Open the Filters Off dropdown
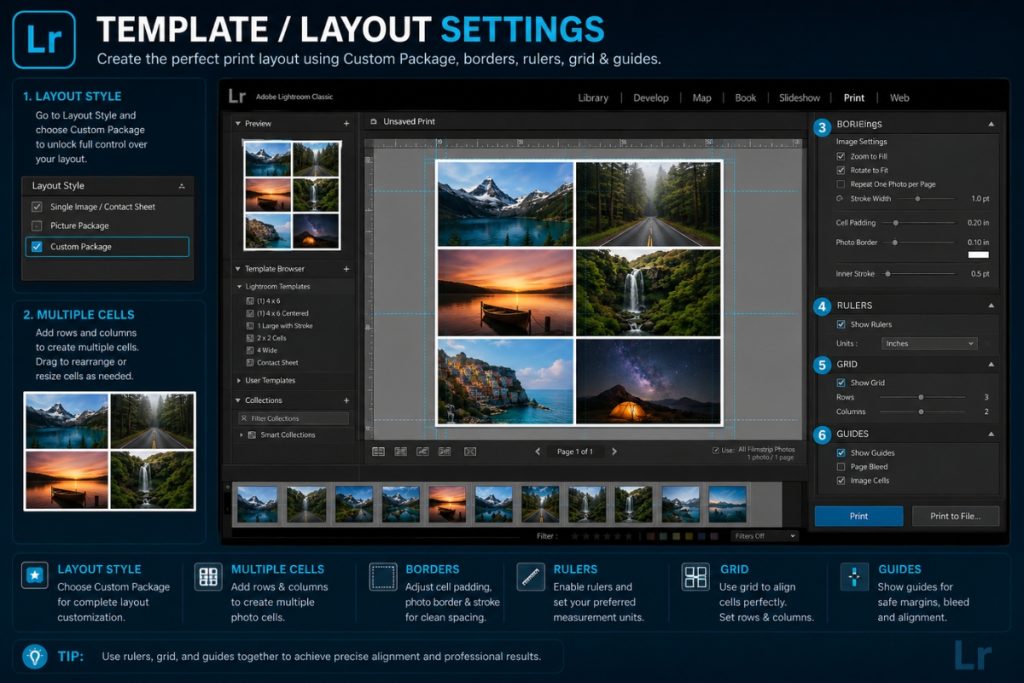The width and height of the screenshot is (1024, 683). point(764,536)
